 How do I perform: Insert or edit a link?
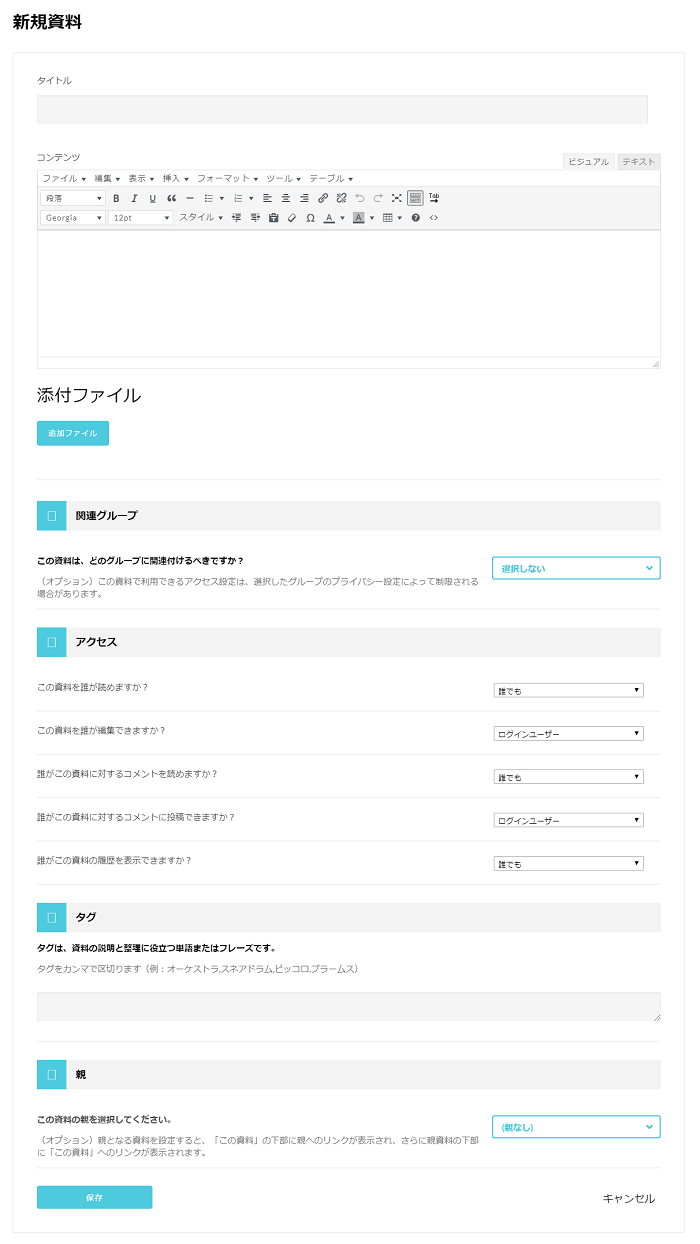click(x=323, y=198)
